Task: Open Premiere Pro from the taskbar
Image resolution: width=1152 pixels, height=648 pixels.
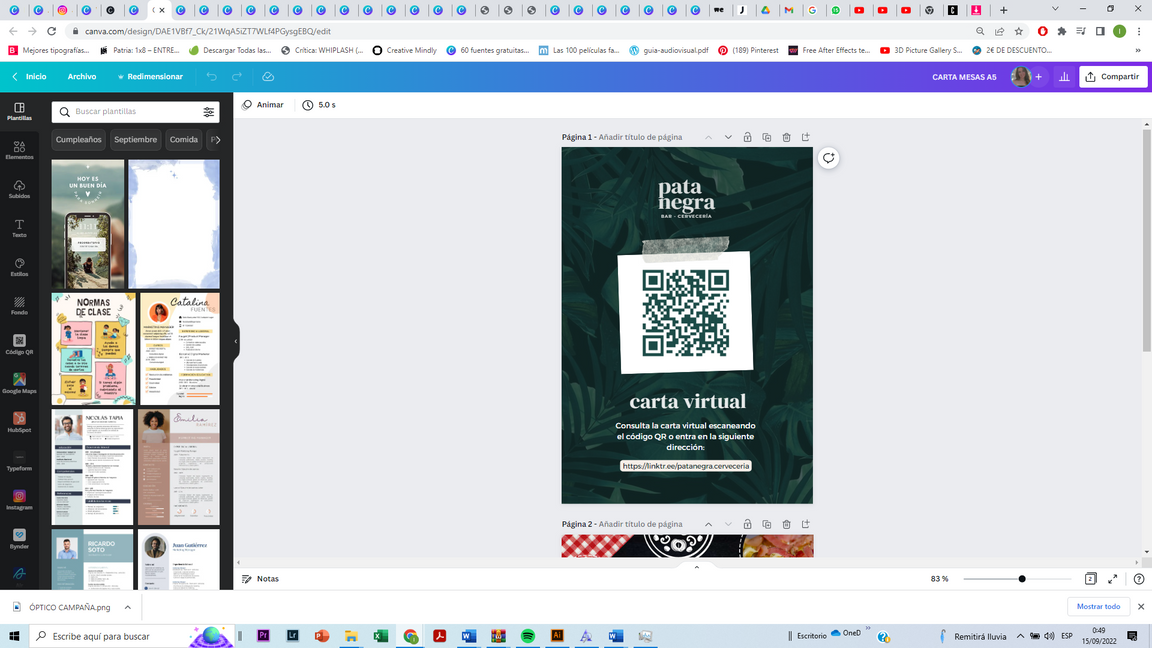Action: (x=263, y=636)
